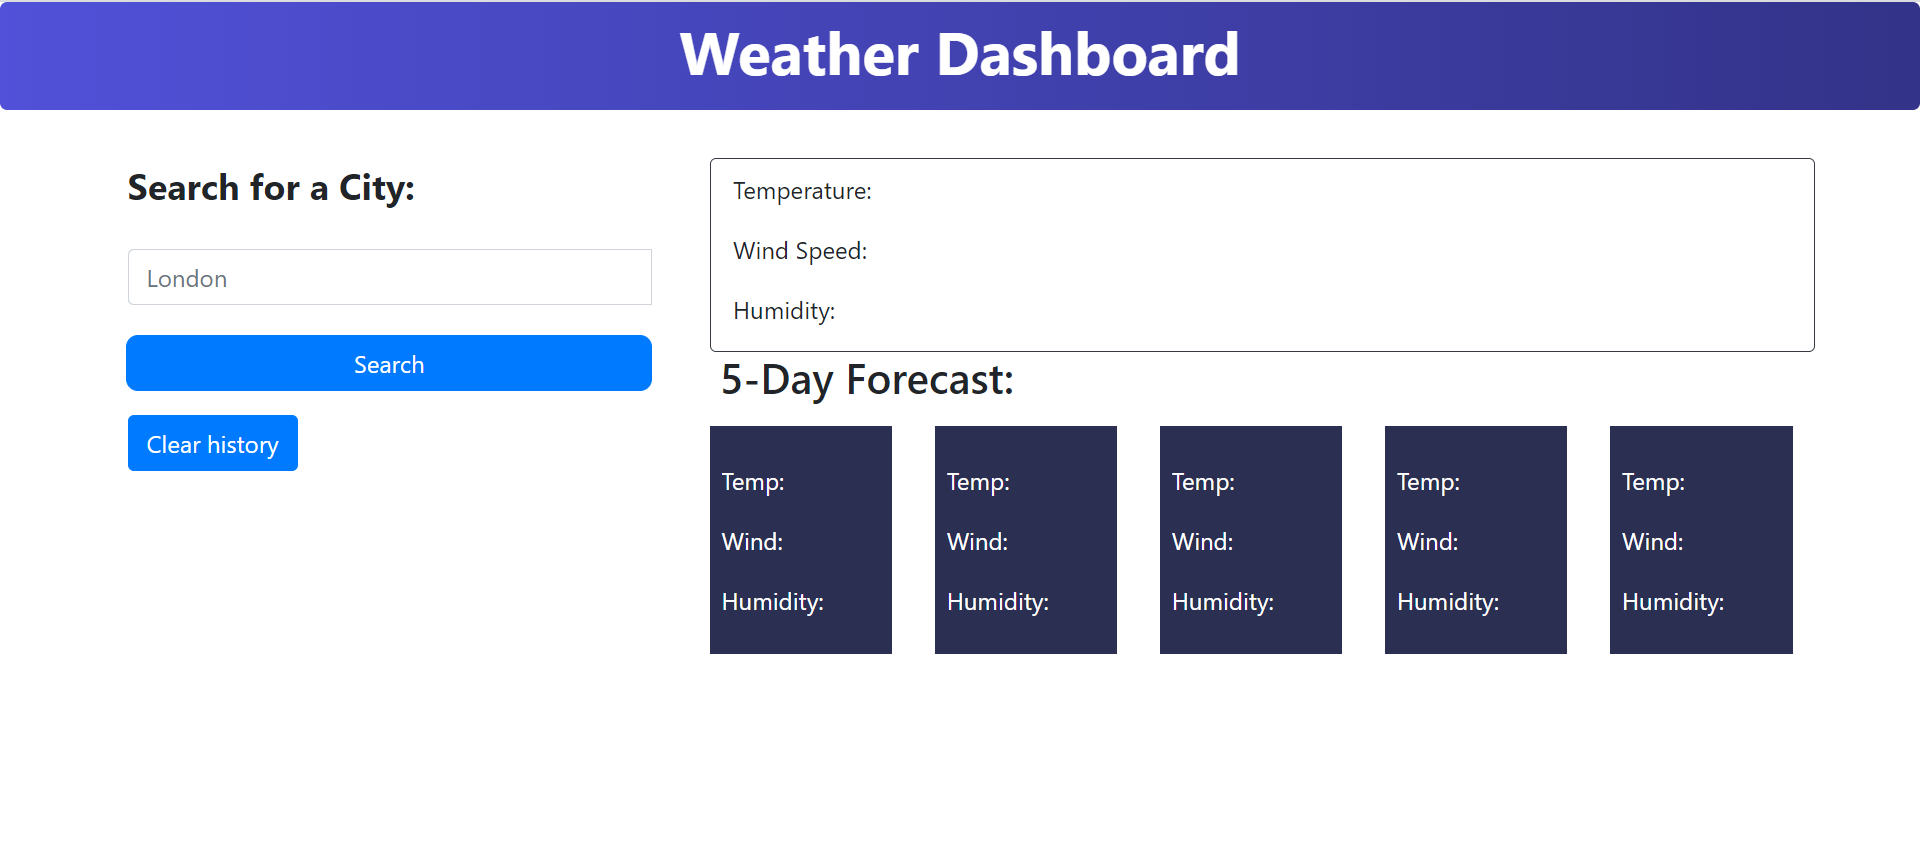Click the second forecast card
Screen dimensions: 1920x864
pos(1025,540)
